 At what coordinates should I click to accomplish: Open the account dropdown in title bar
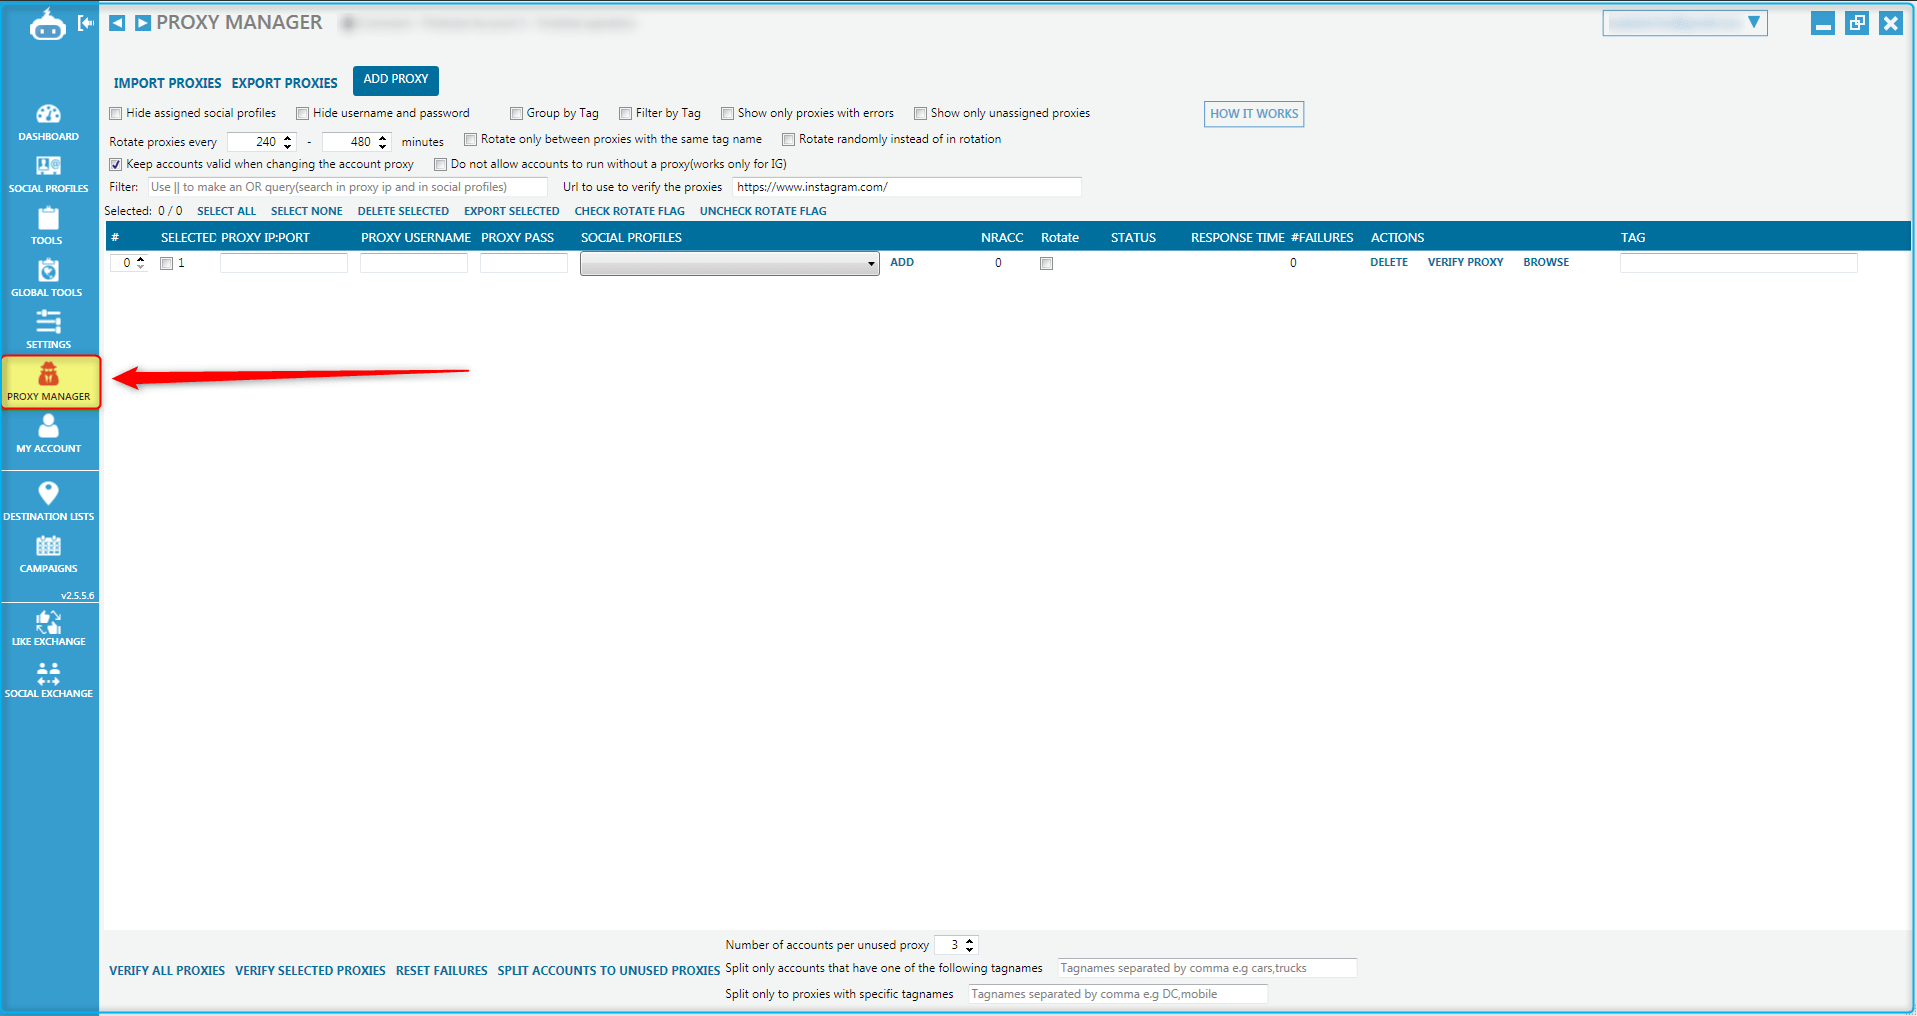pyautogui.click(x=1684, y=23)
